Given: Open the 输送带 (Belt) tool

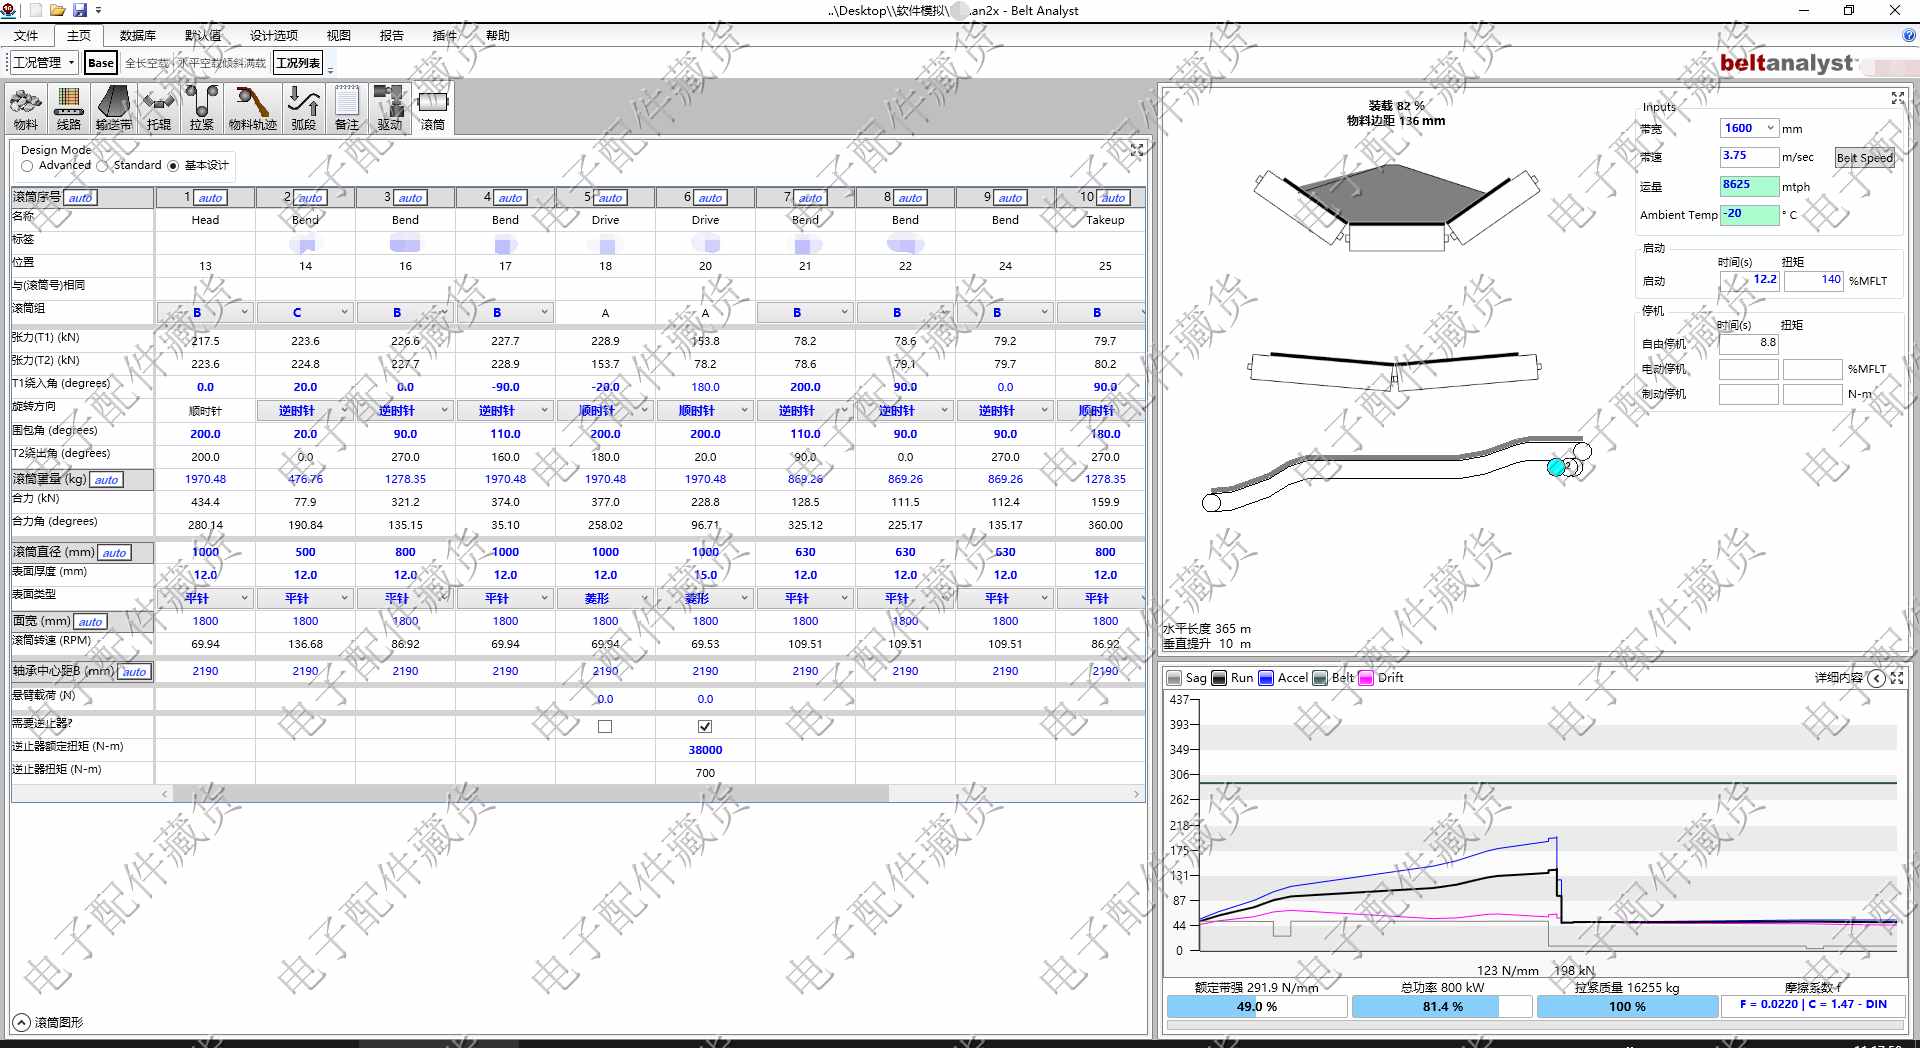Looking at the screenshot, I should (x=113, y=109).
